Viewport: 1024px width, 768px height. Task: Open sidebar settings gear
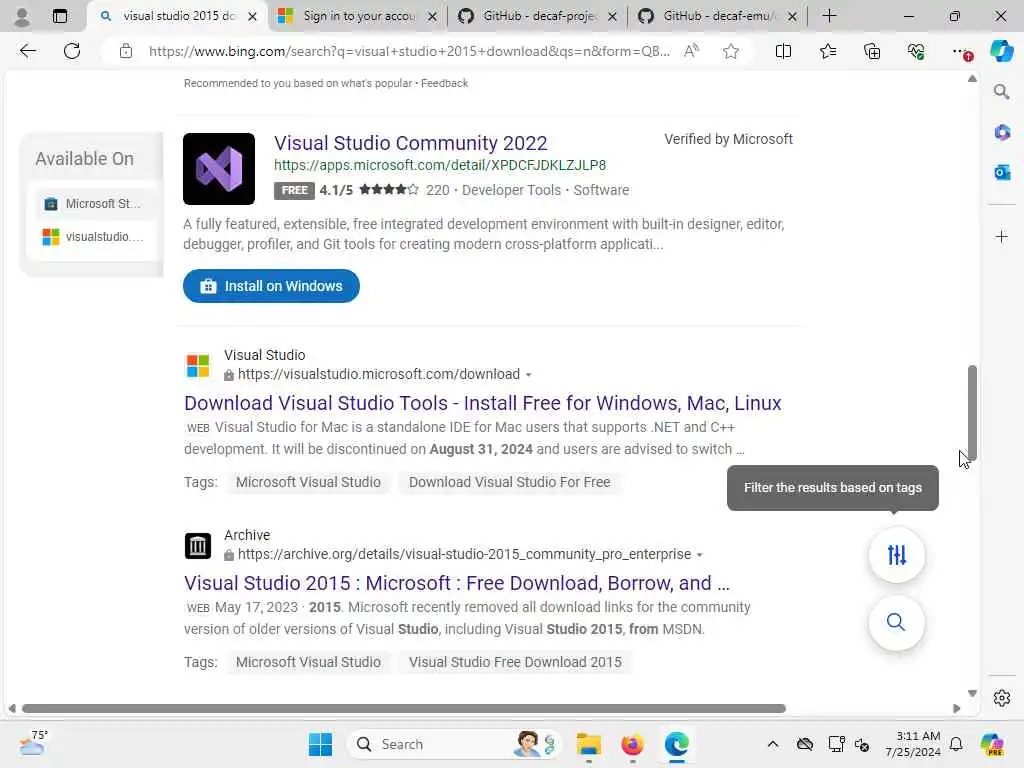(x=1001, y=698)
